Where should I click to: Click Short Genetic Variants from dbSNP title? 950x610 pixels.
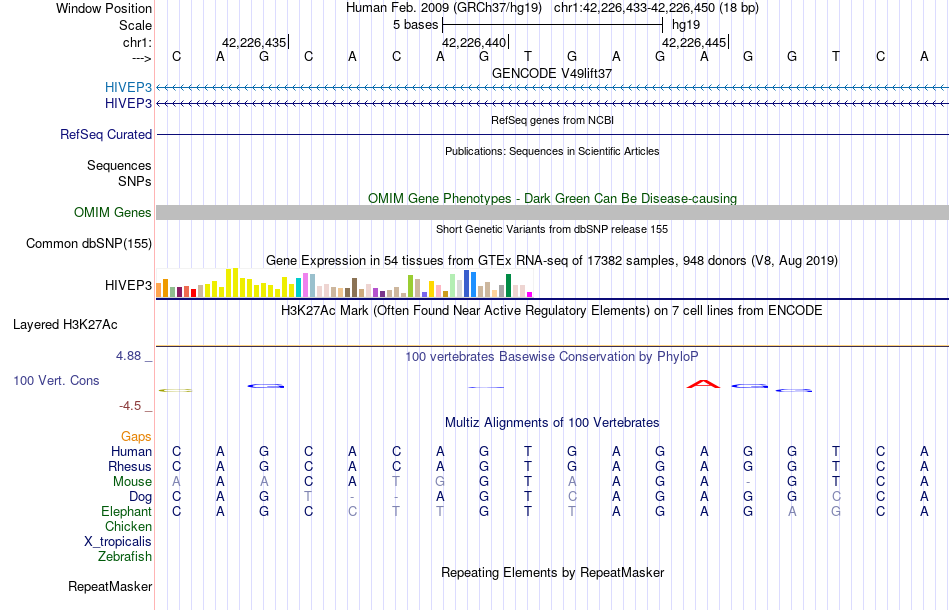pyautogui.click(x=552, y=229)
